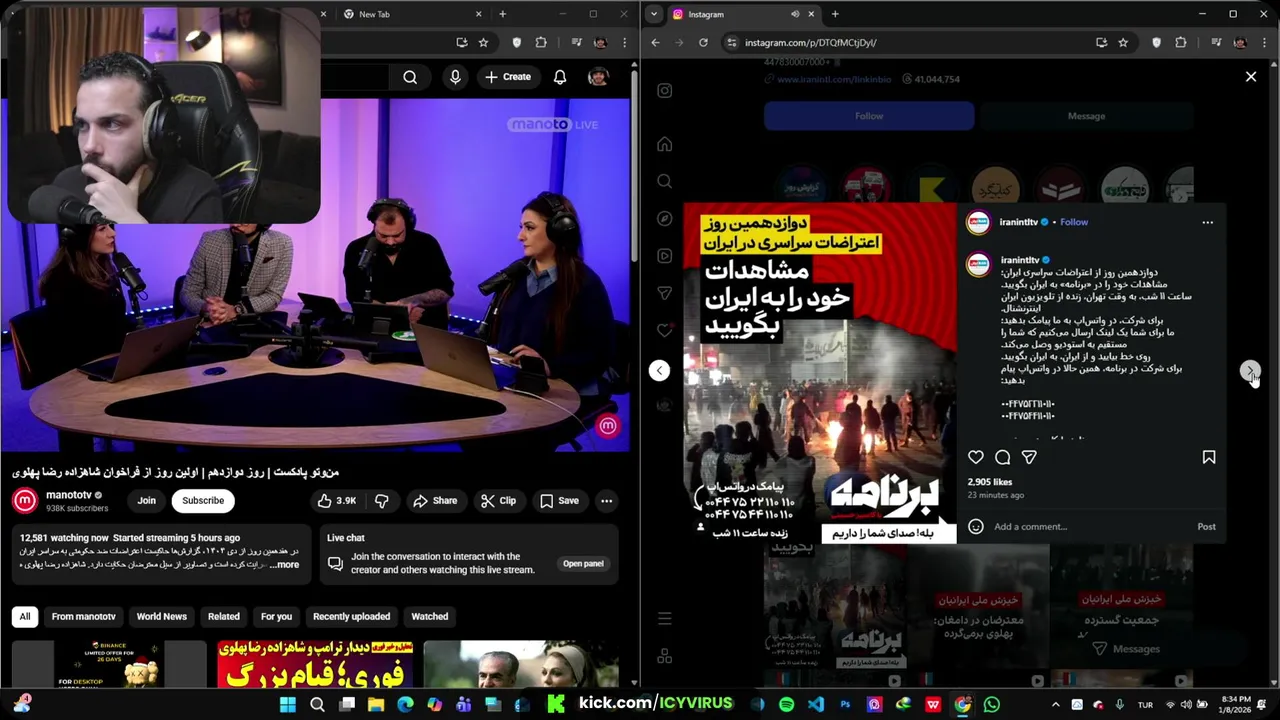This screenshot has width=1280, height=720.
Task: Open Windows taskbar search
Action: (x=317, y=705)
